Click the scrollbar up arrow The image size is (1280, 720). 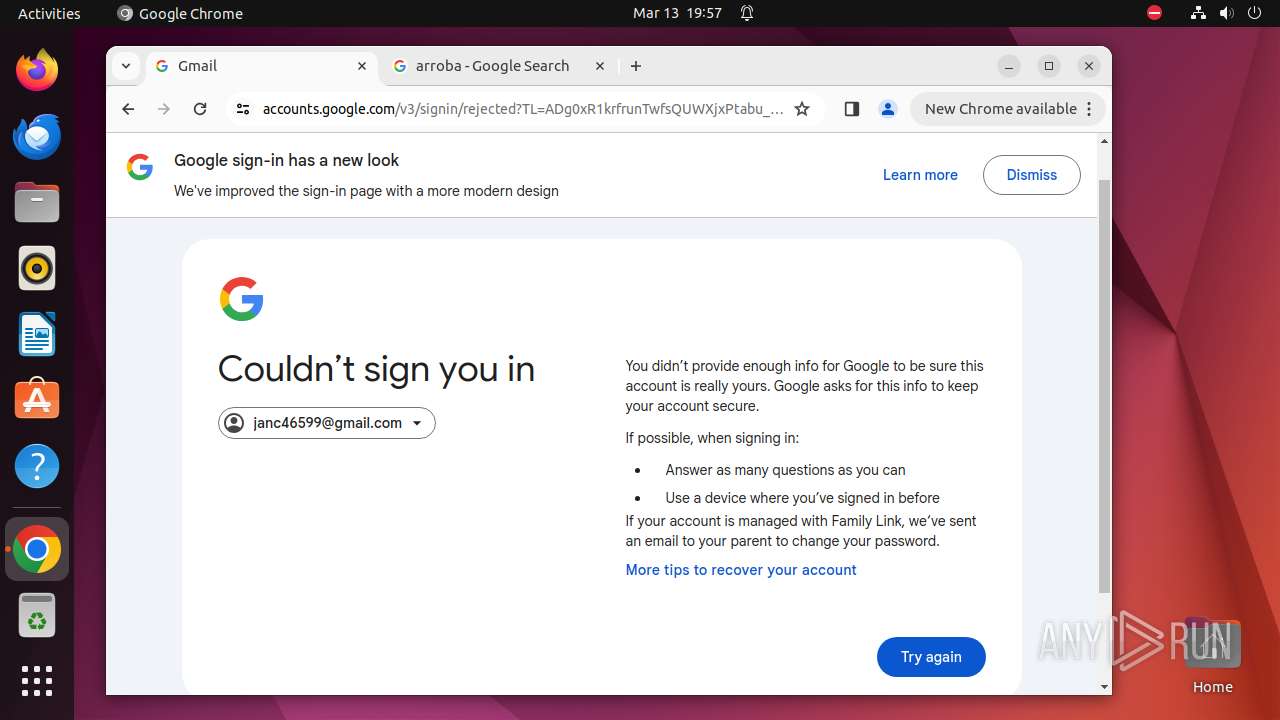[1104, 141]
